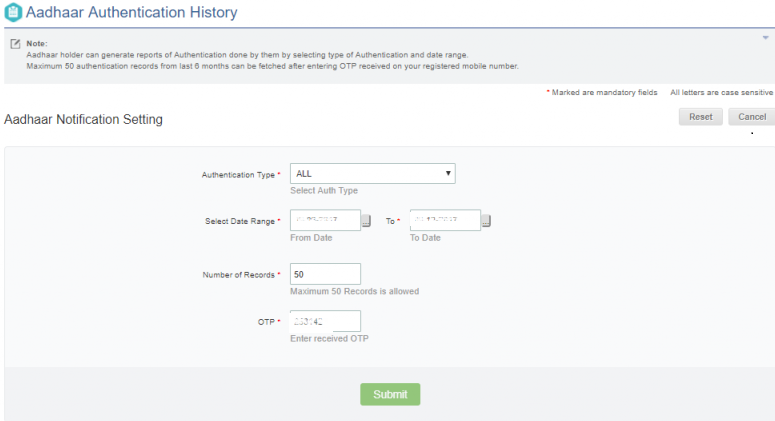The width and height of the screenshot is (775, 421).
Task: Click the 'Enter received OTP' hint
Action: tap(329, 338)
